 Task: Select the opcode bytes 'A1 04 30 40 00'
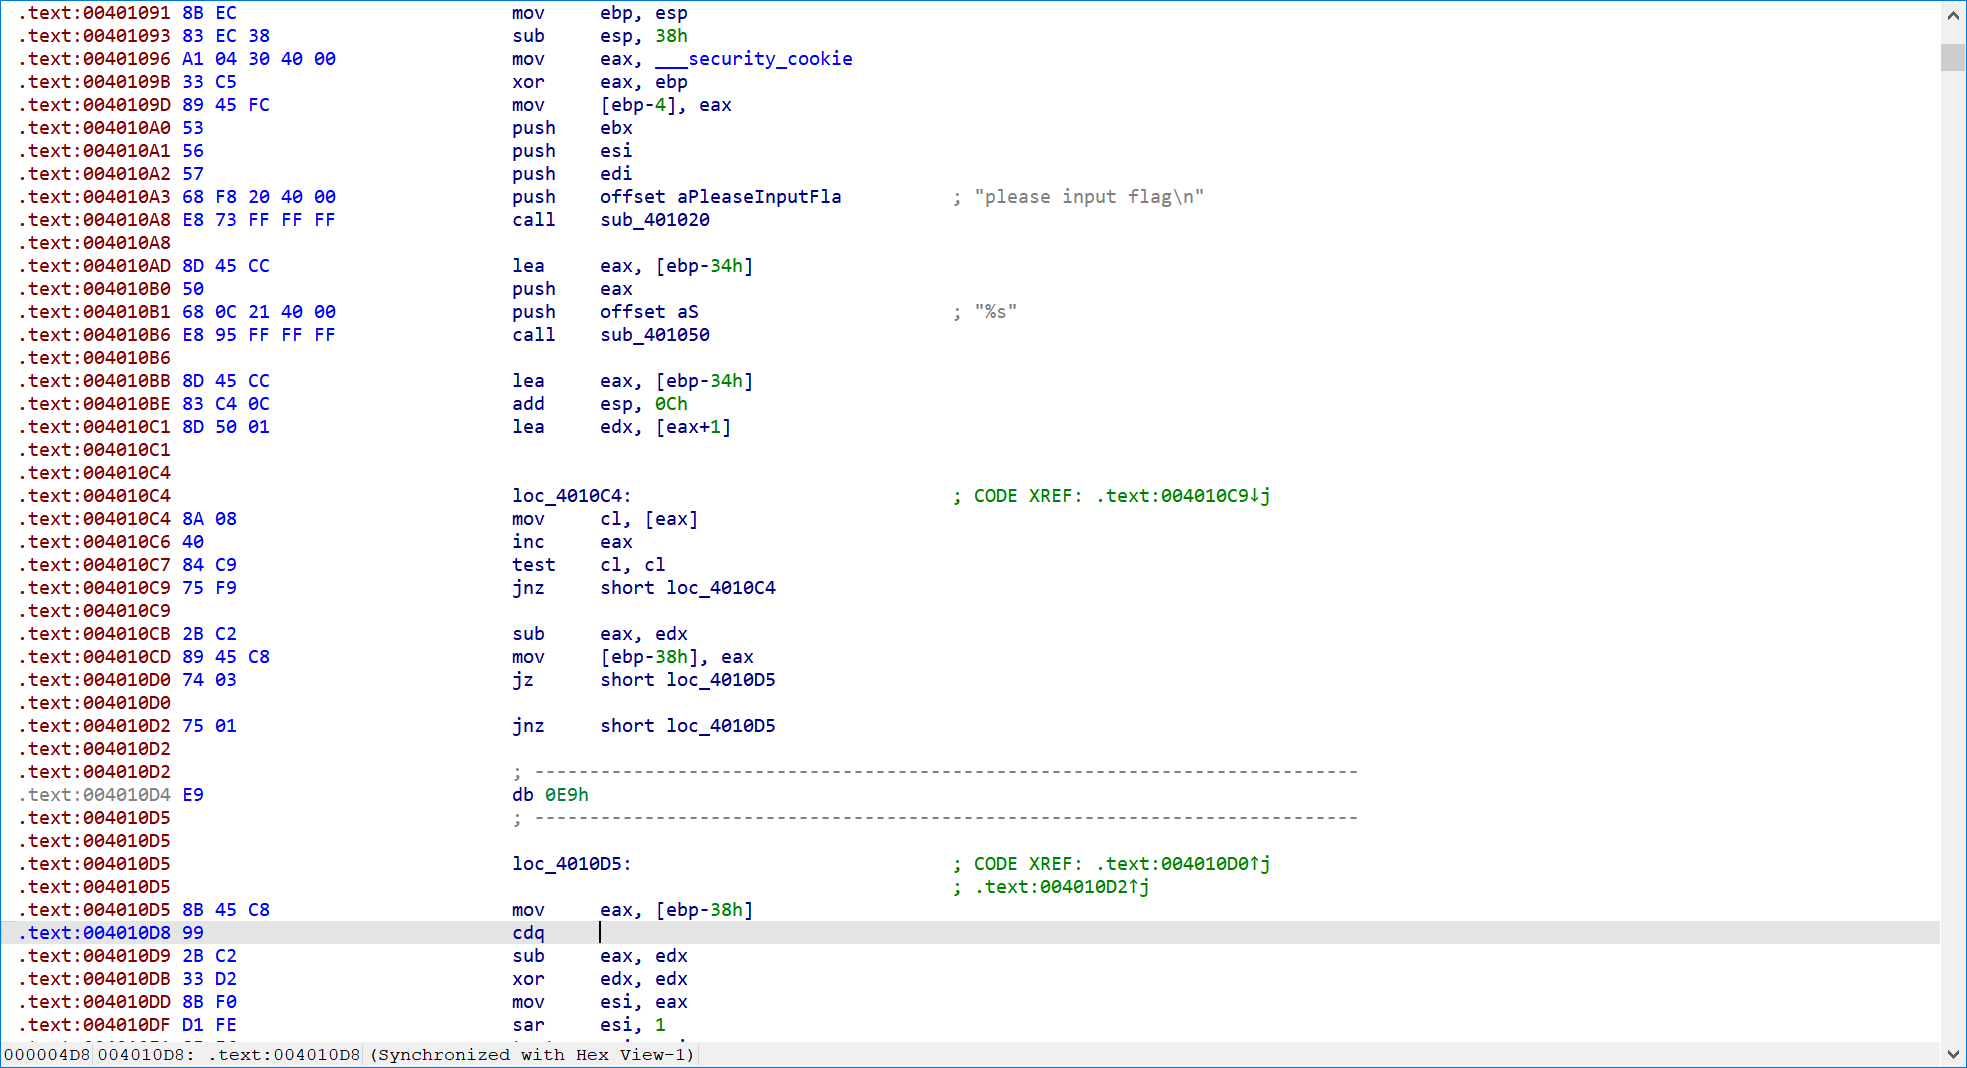tap(259, 59)
